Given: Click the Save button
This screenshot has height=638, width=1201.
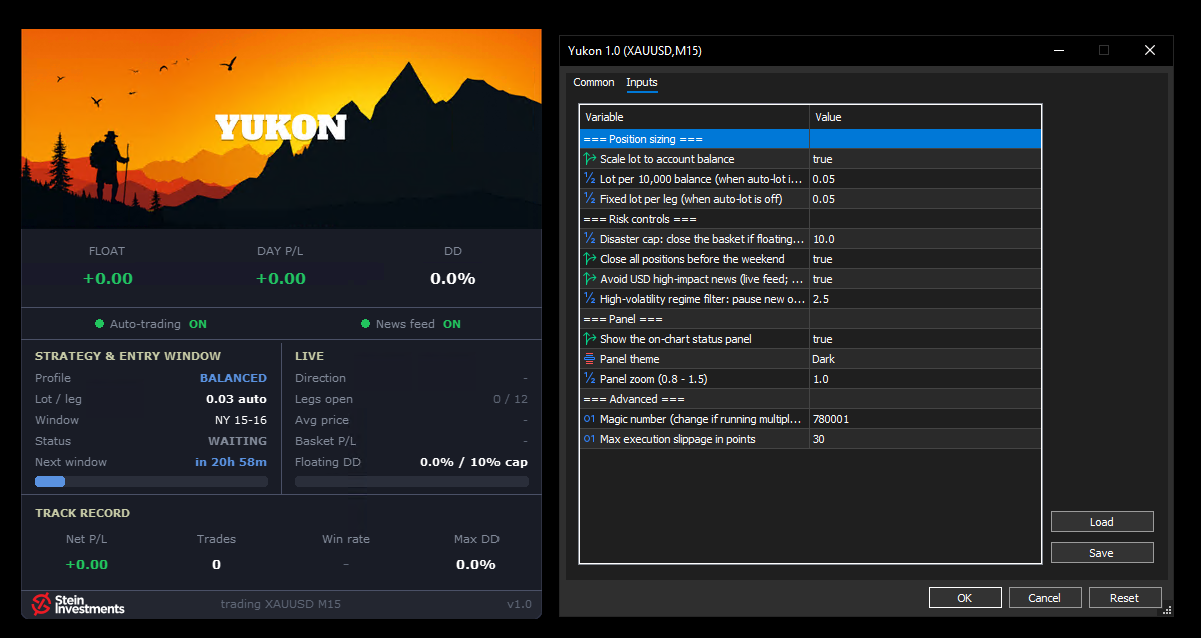Looking at the screenshot, I should pos(1102,553).
